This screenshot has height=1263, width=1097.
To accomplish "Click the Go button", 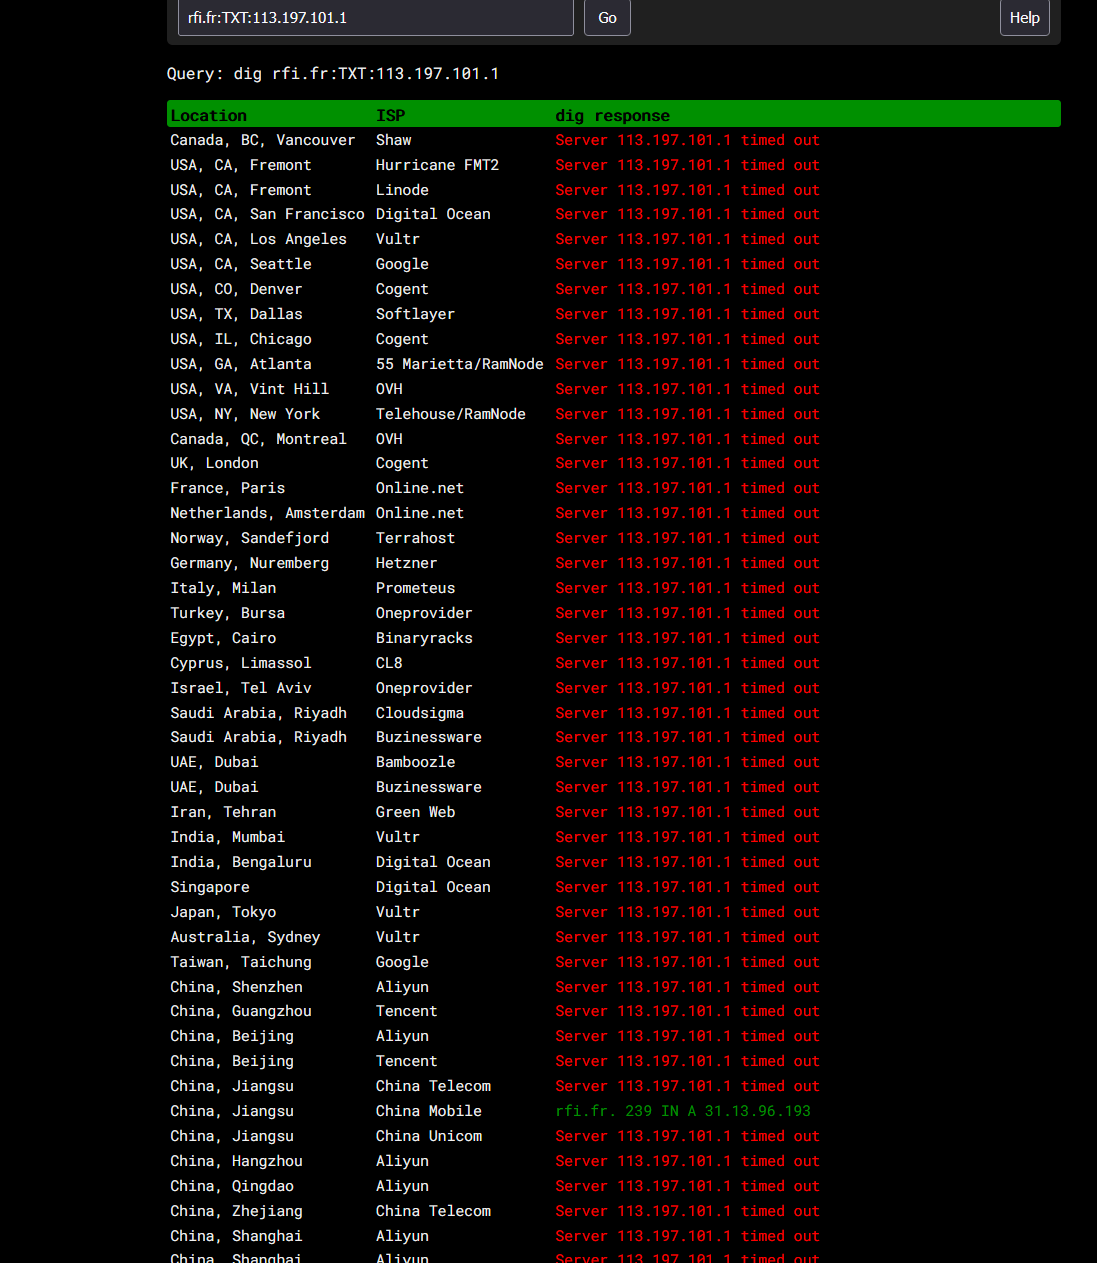I will pos(607,18).
